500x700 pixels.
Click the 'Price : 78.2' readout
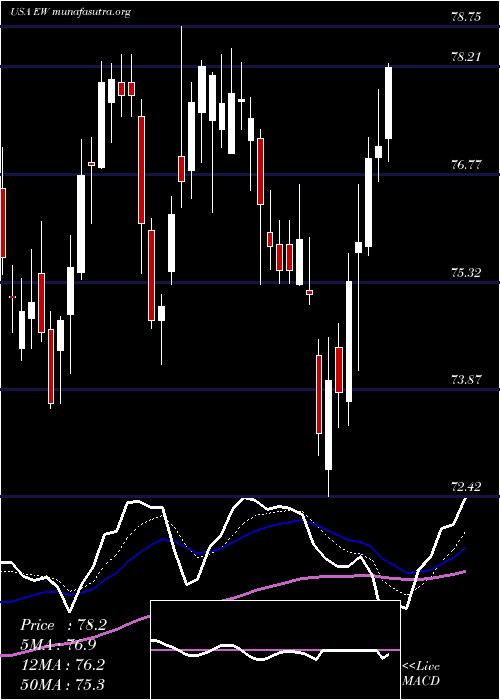pos(63,625)
